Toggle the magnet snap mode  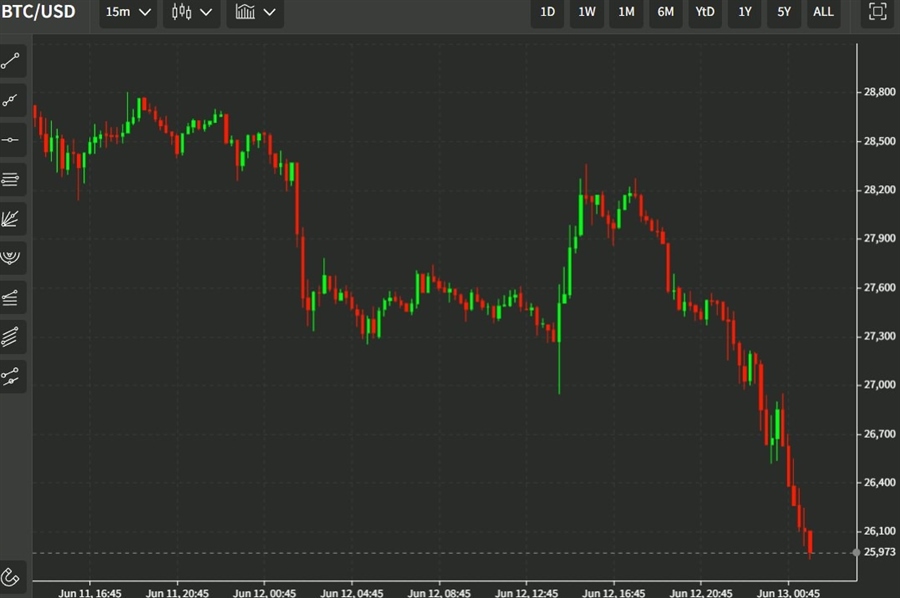(x=12, y=576)
